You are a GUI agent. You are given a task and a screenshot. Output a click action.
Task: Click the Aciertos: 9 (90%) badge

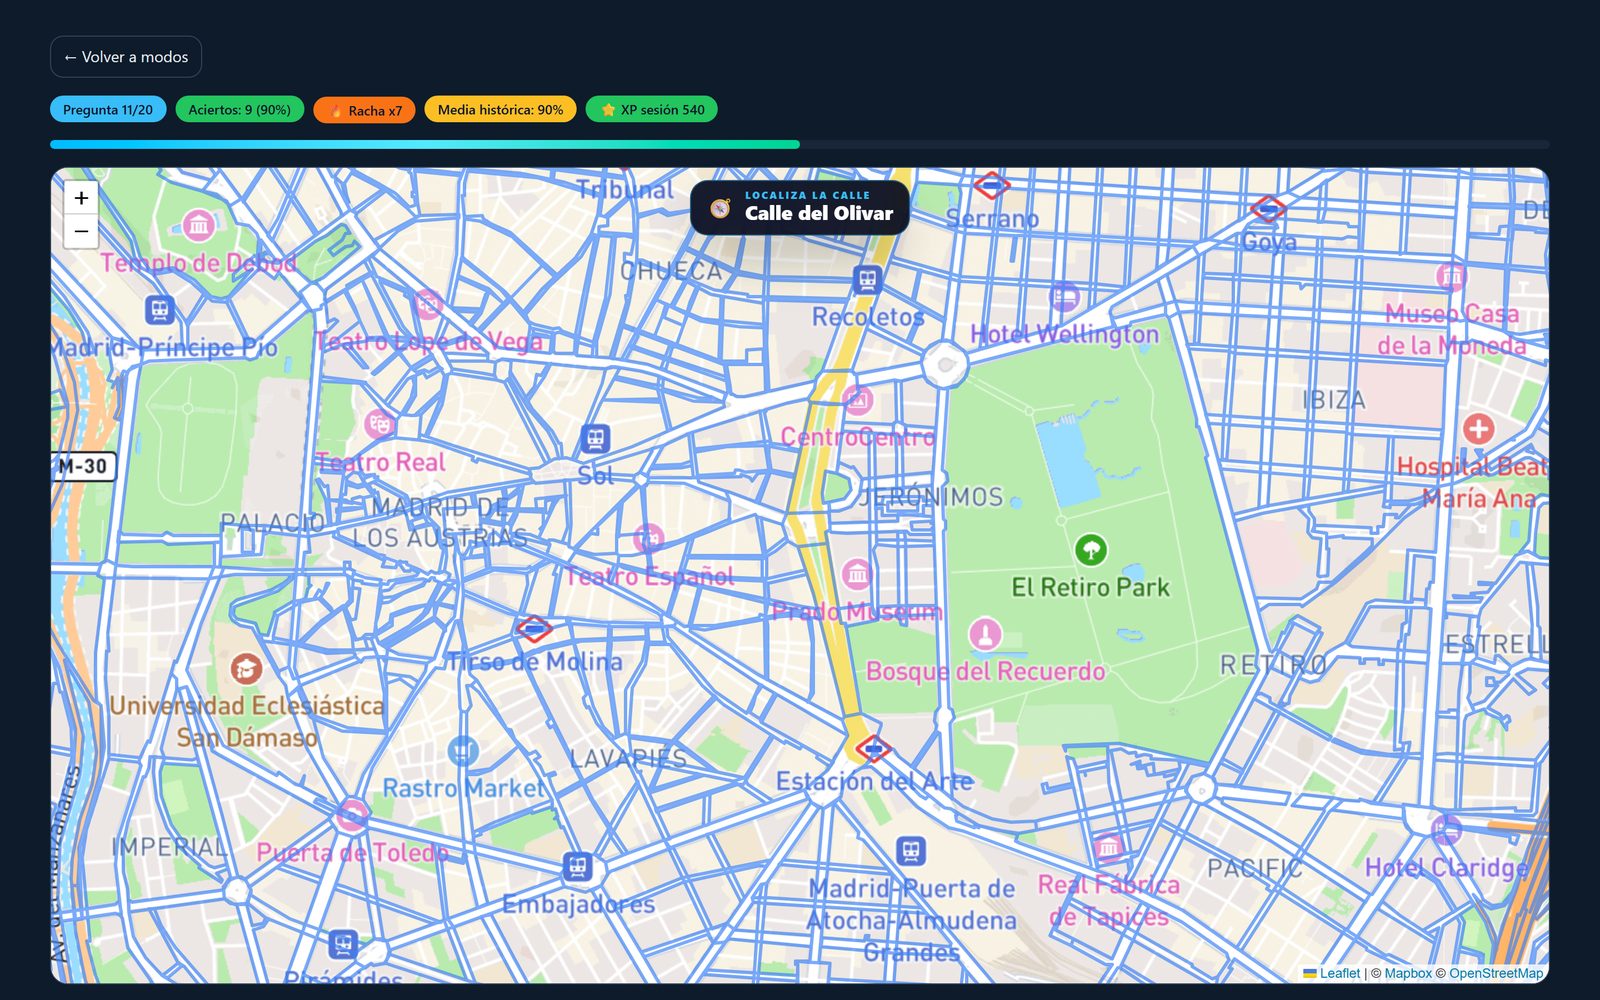240,109
